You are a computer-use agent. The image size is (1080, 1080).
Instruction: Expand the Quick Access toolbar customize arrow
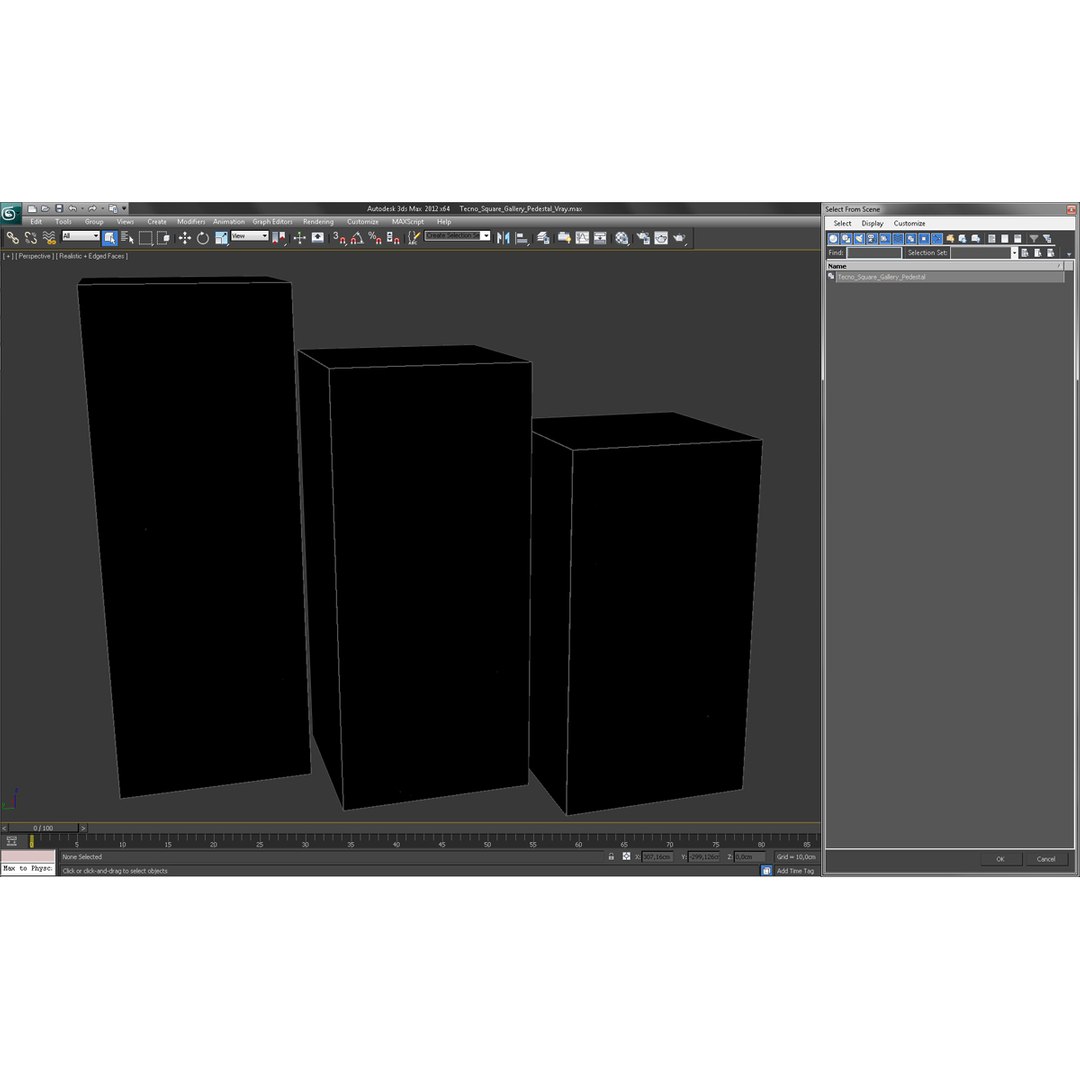pos(124,209)
